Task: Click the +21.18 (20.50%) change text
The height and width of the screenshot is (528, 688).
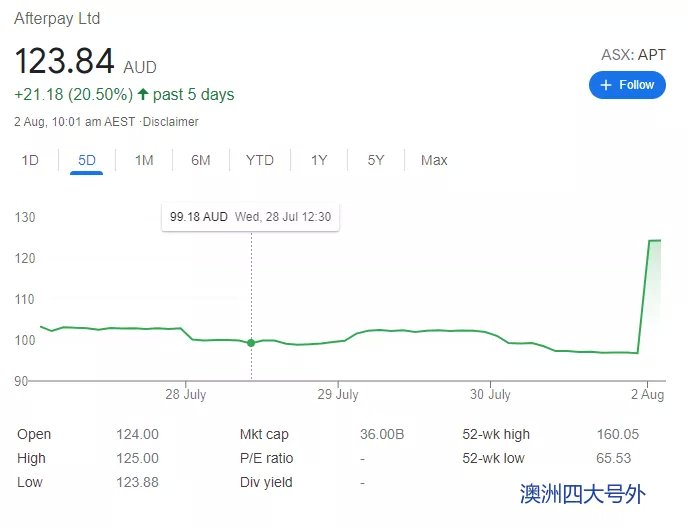Action: click(73, 94)
